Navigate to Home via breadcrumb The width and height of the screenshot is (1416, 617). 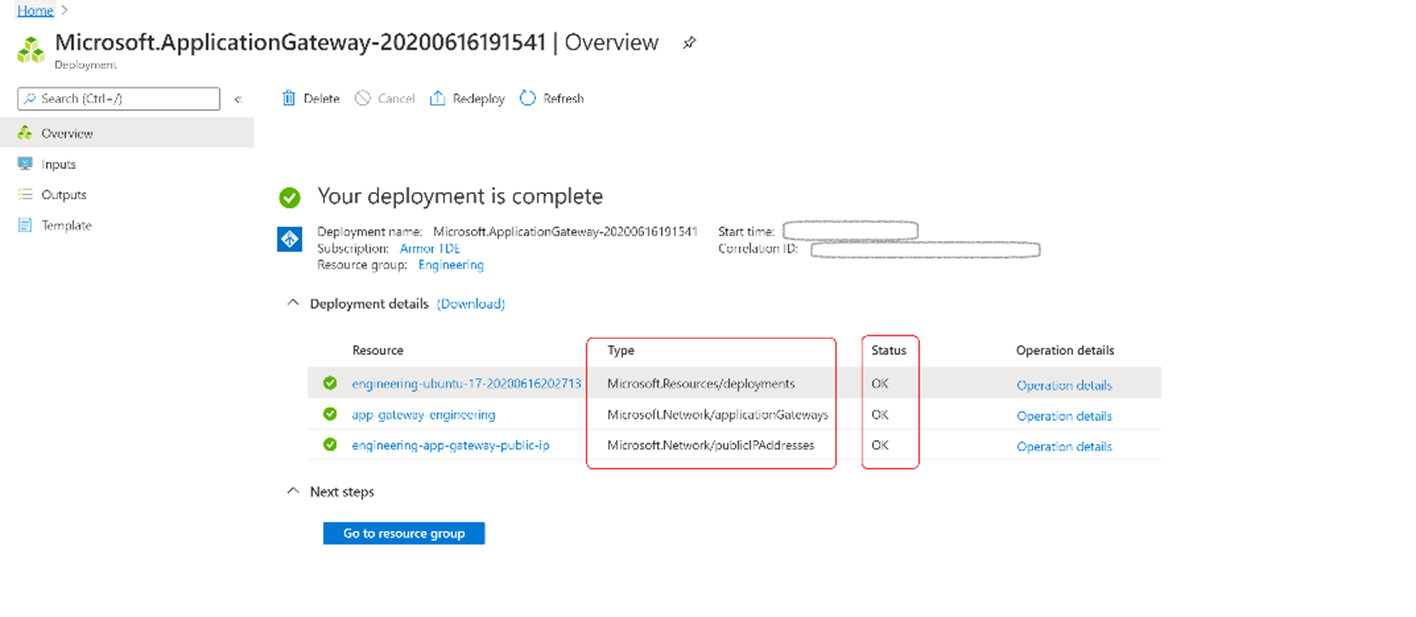pyautogui.click(x=35, y=10)
